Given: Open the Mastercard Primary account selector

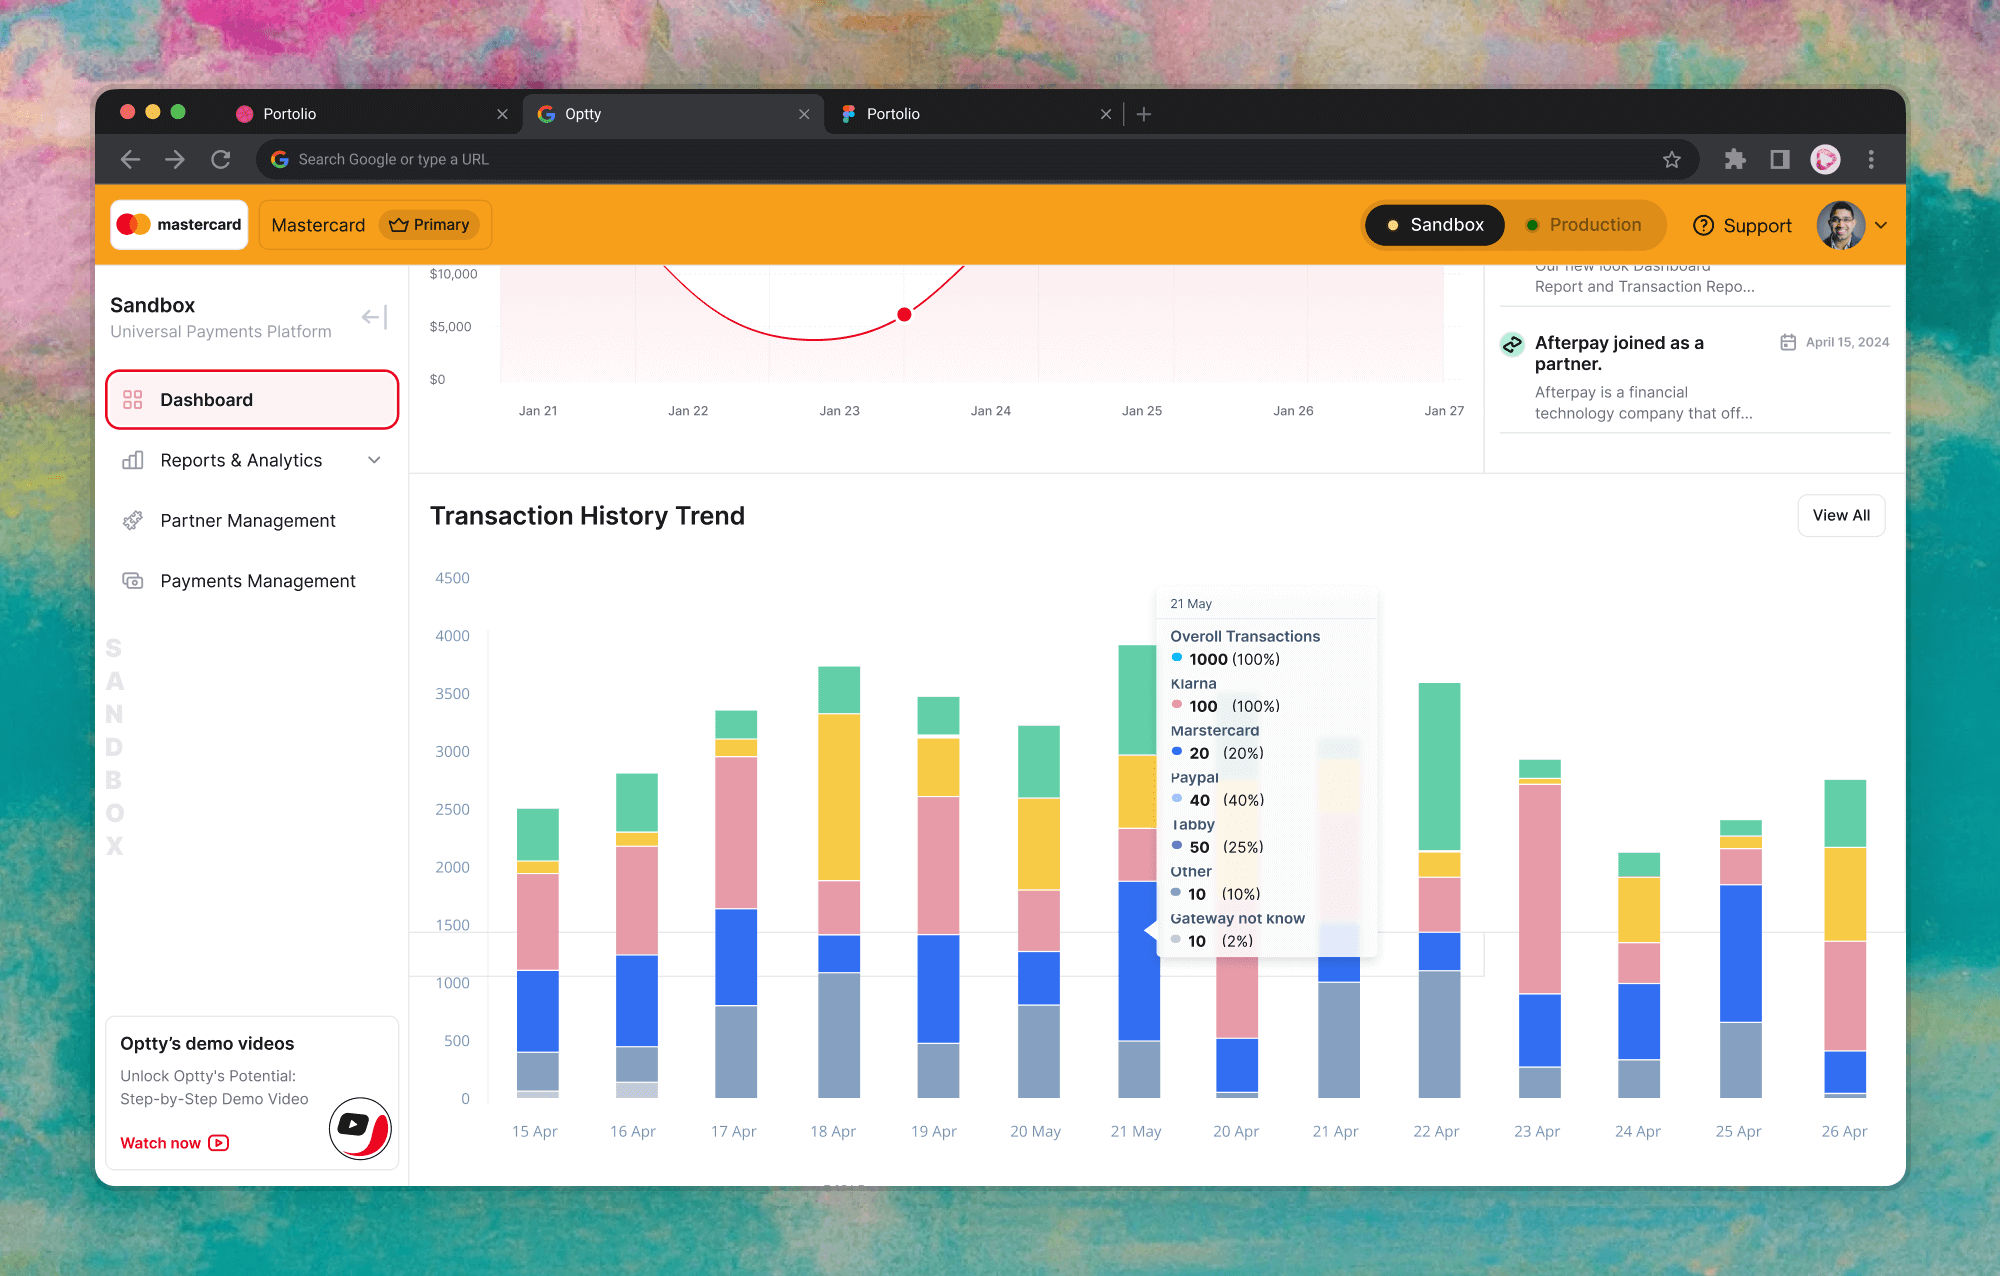Looking at the screenshot, I should [x=375, y=225].
